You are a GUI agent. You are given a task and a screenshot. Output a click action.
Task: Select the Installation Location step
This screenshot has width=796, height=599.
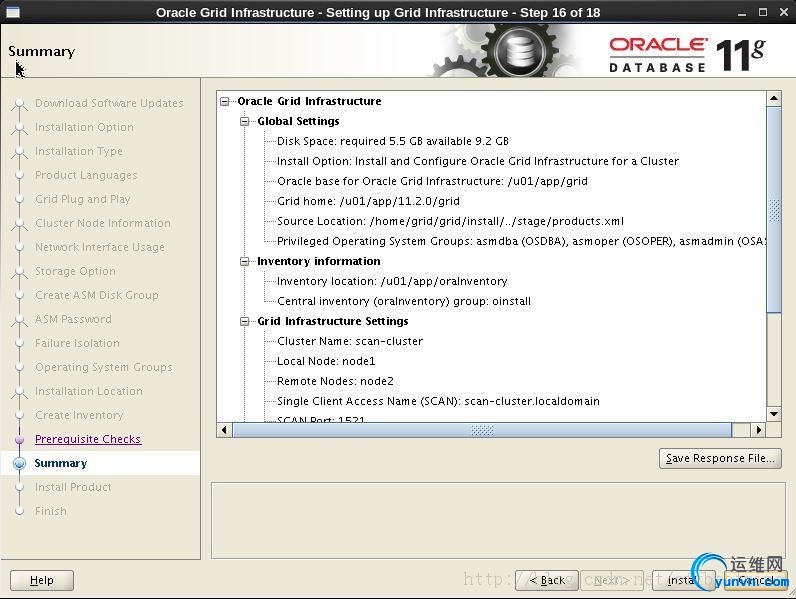(x=89, y=391)
